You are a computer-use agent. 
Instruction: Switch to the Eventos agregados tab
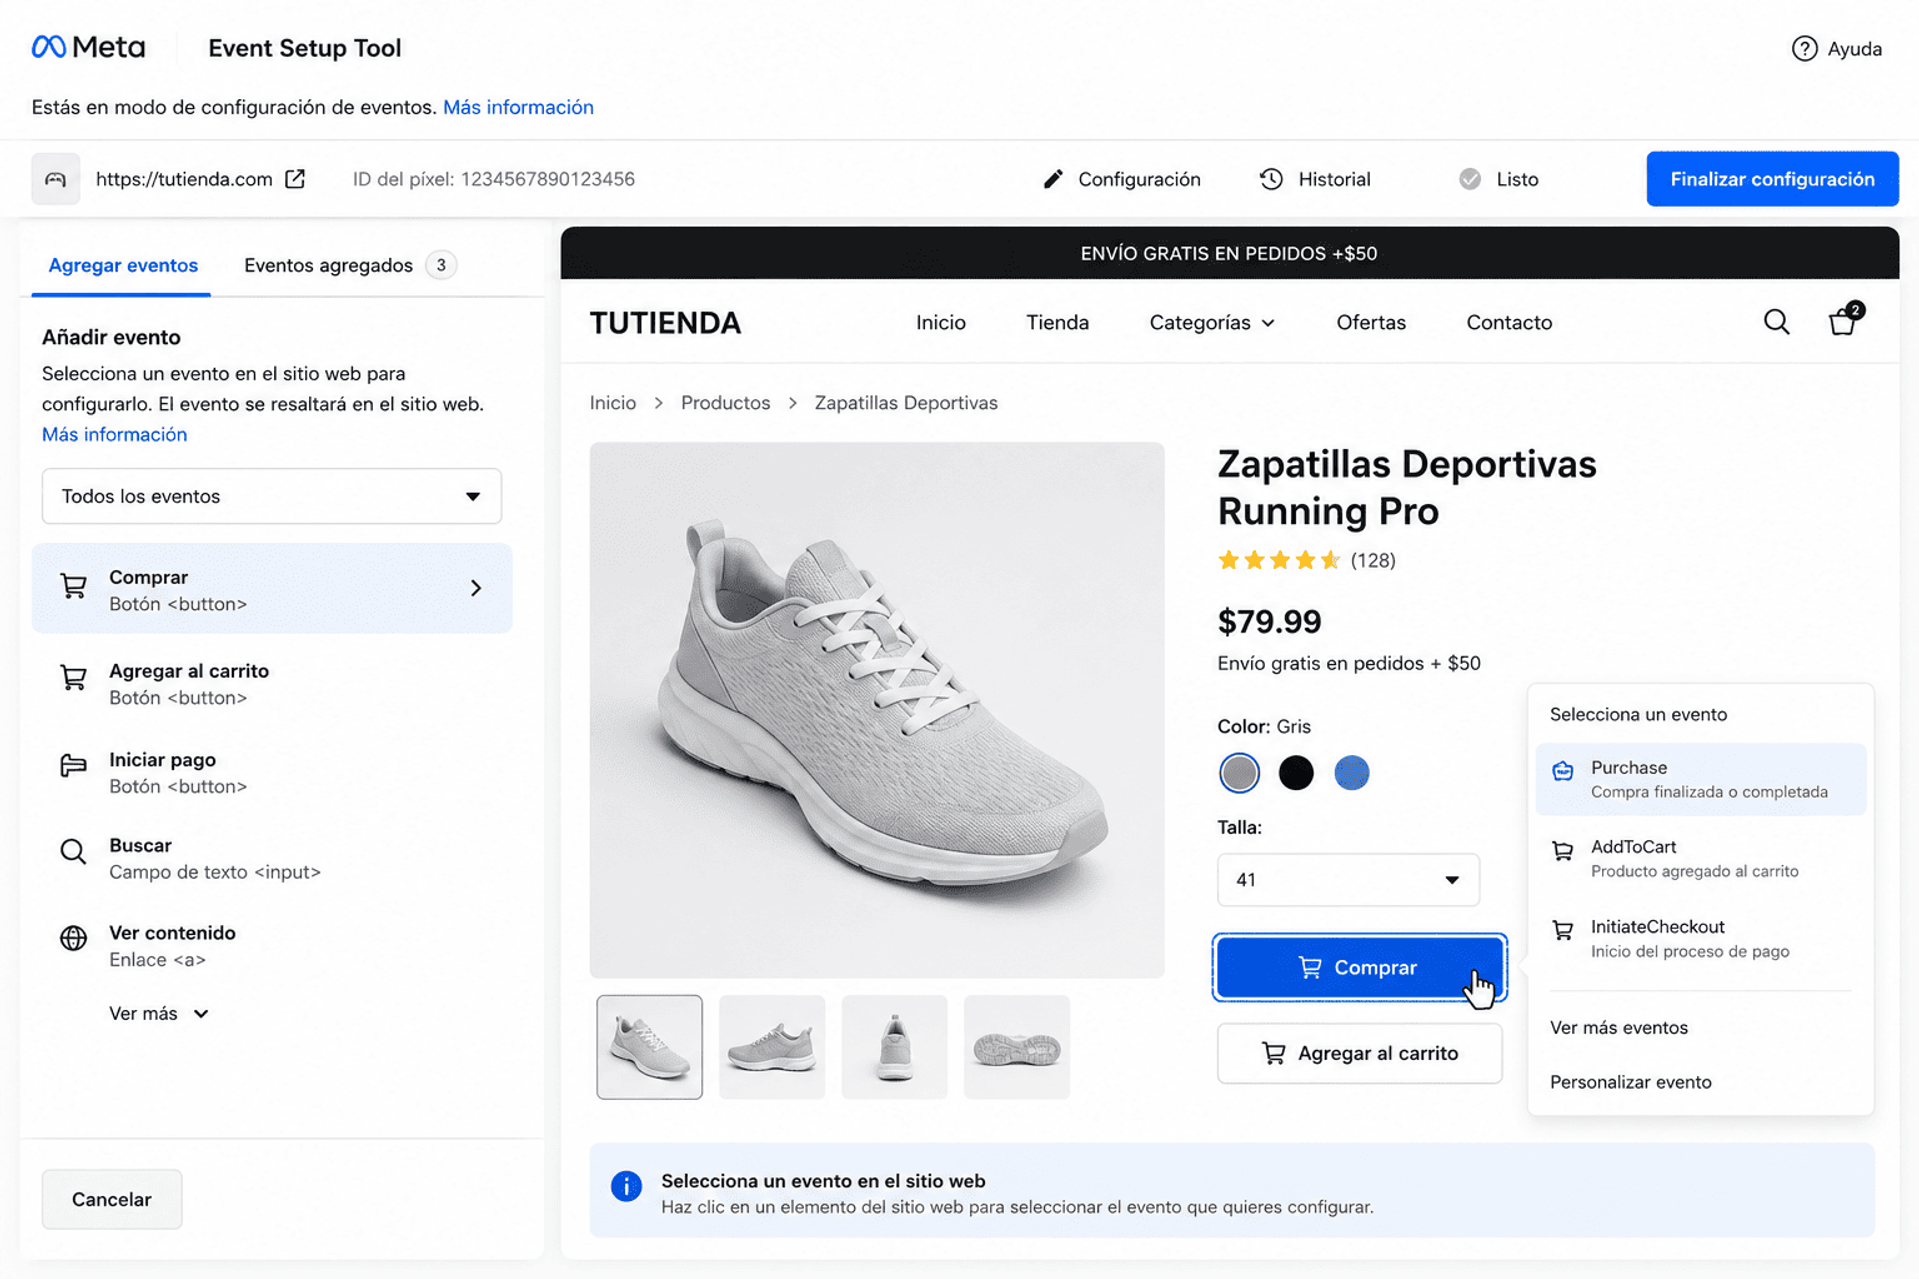pyautogui.click(x=350, y=265)
